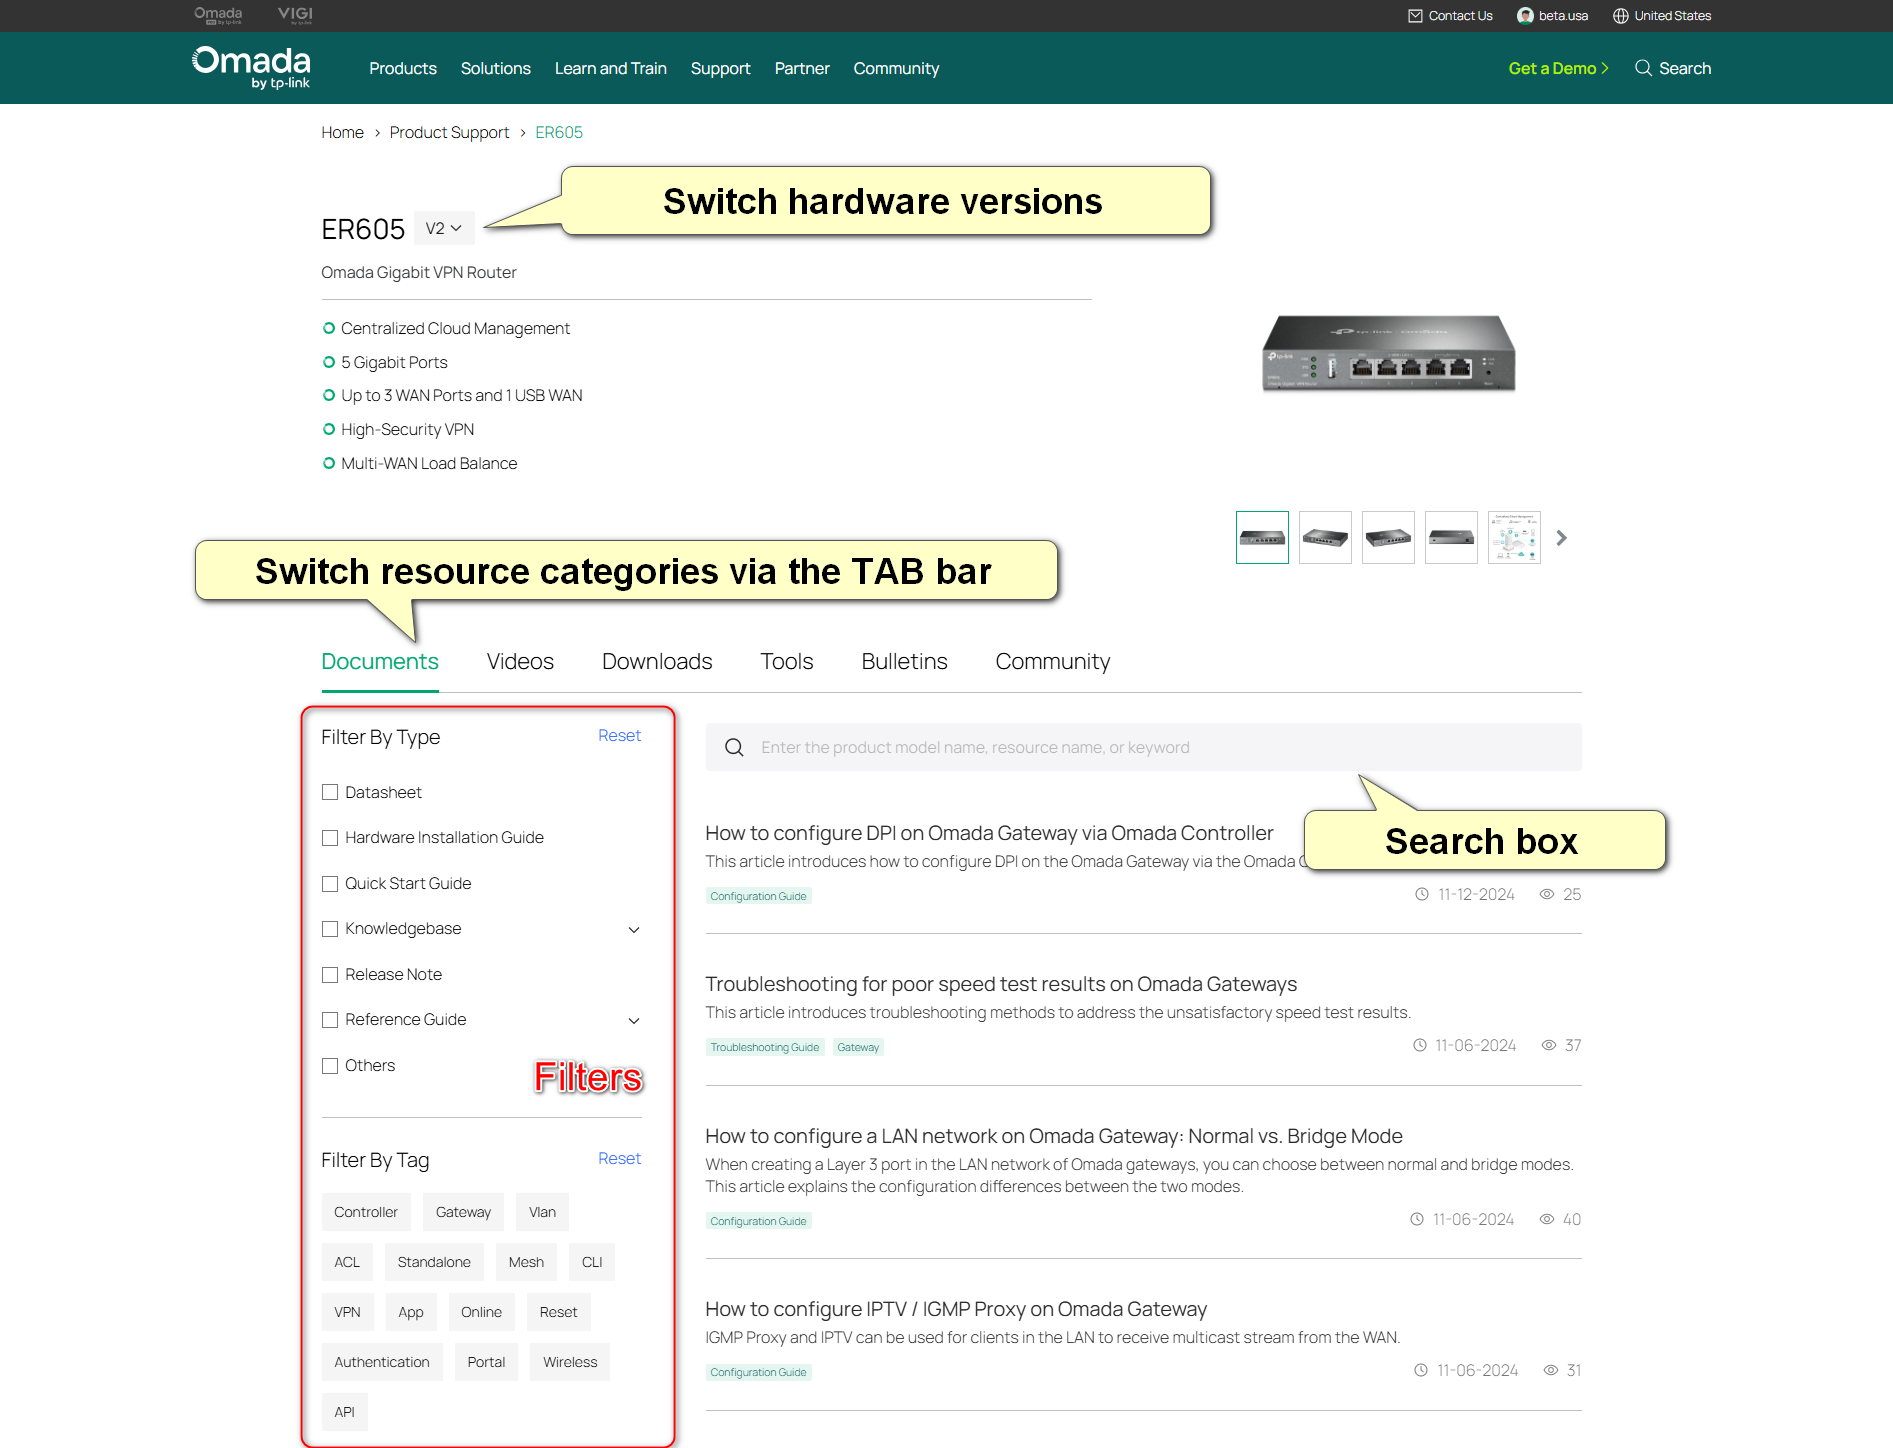Enable the Knowledgebase checkbox
1893x1448 pixels.
[330, 929]
